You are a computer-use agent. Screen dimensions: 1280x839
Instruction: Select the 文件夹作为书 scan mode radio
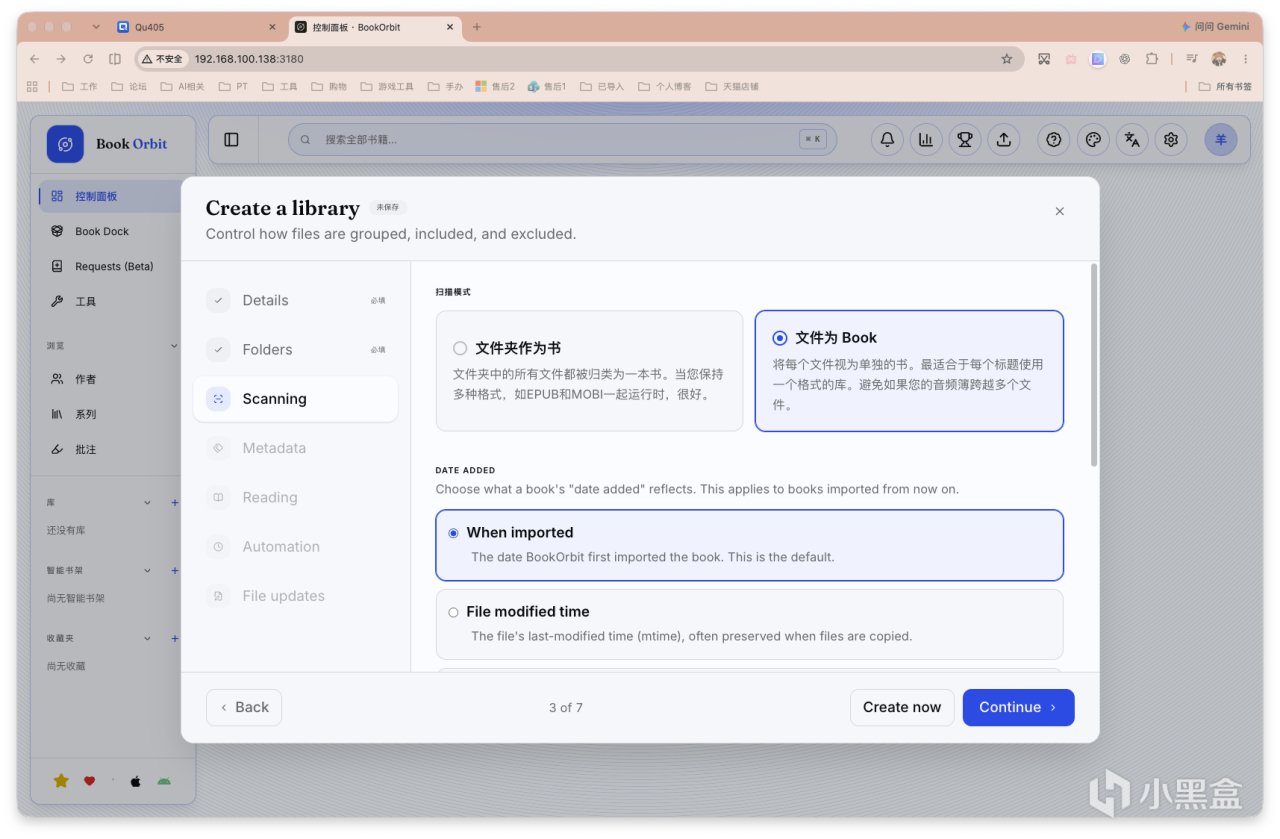589,371
